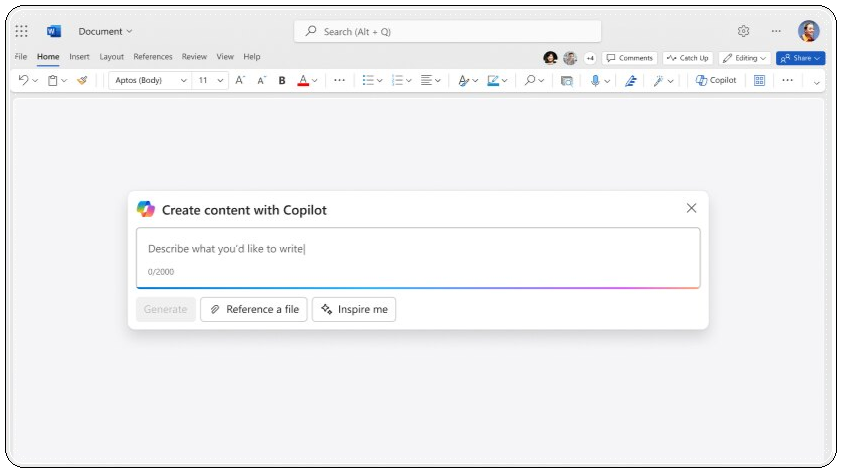Open Copilot from the ribbon
This screenshot has width=842, height=473.
[716, 80]
